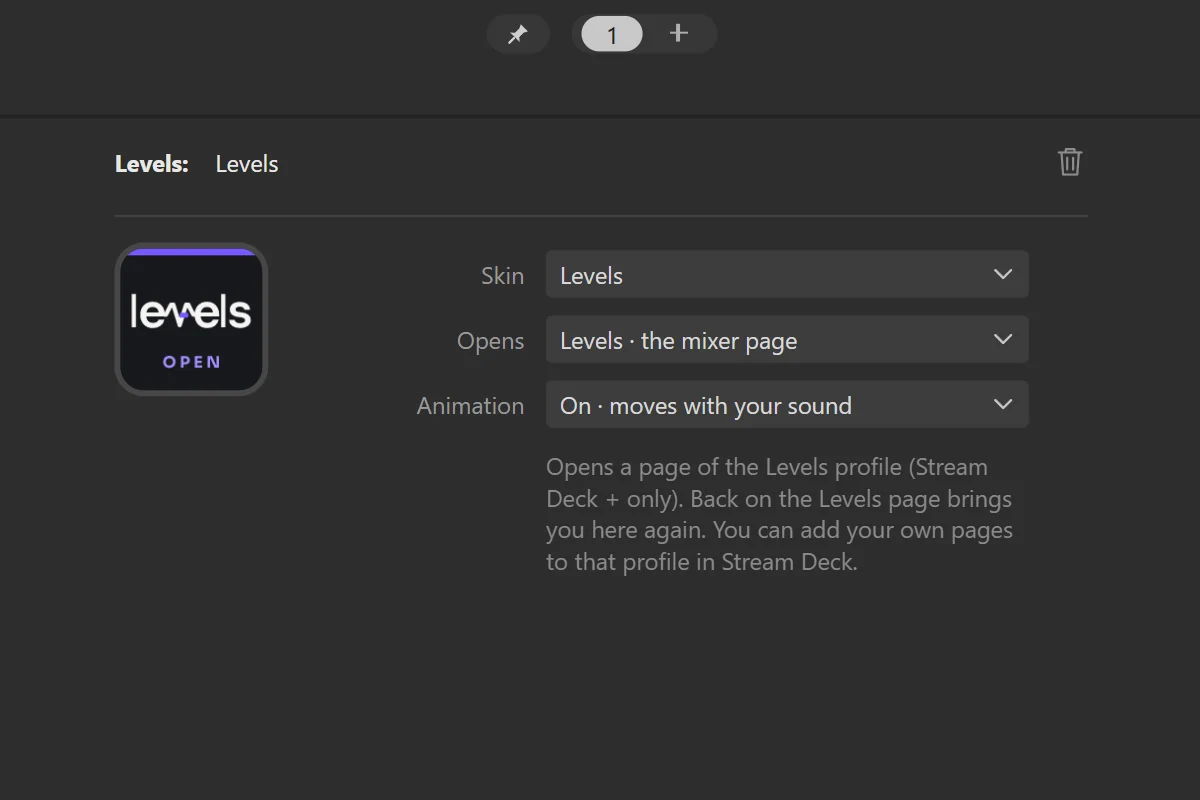
Task: Open the Skin dropdown
Action: click(x=787, y=275)
